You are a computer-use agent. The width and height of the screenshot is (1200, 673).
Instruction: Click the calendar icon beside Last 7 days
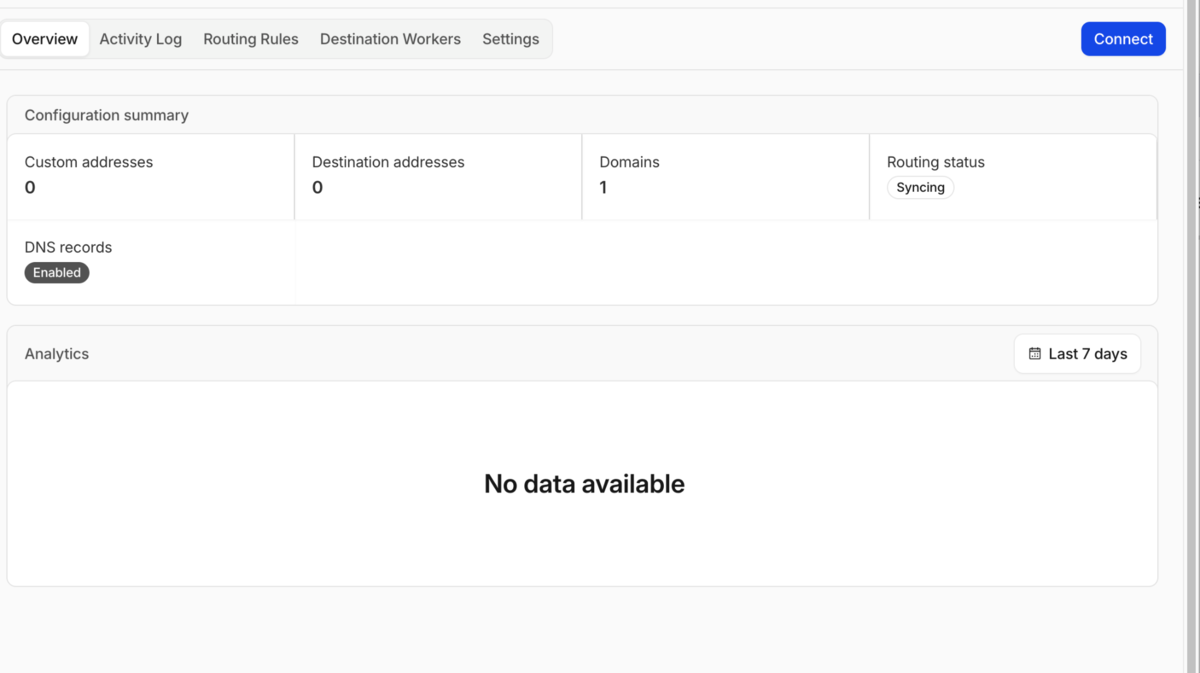[x=1035, y=354]
